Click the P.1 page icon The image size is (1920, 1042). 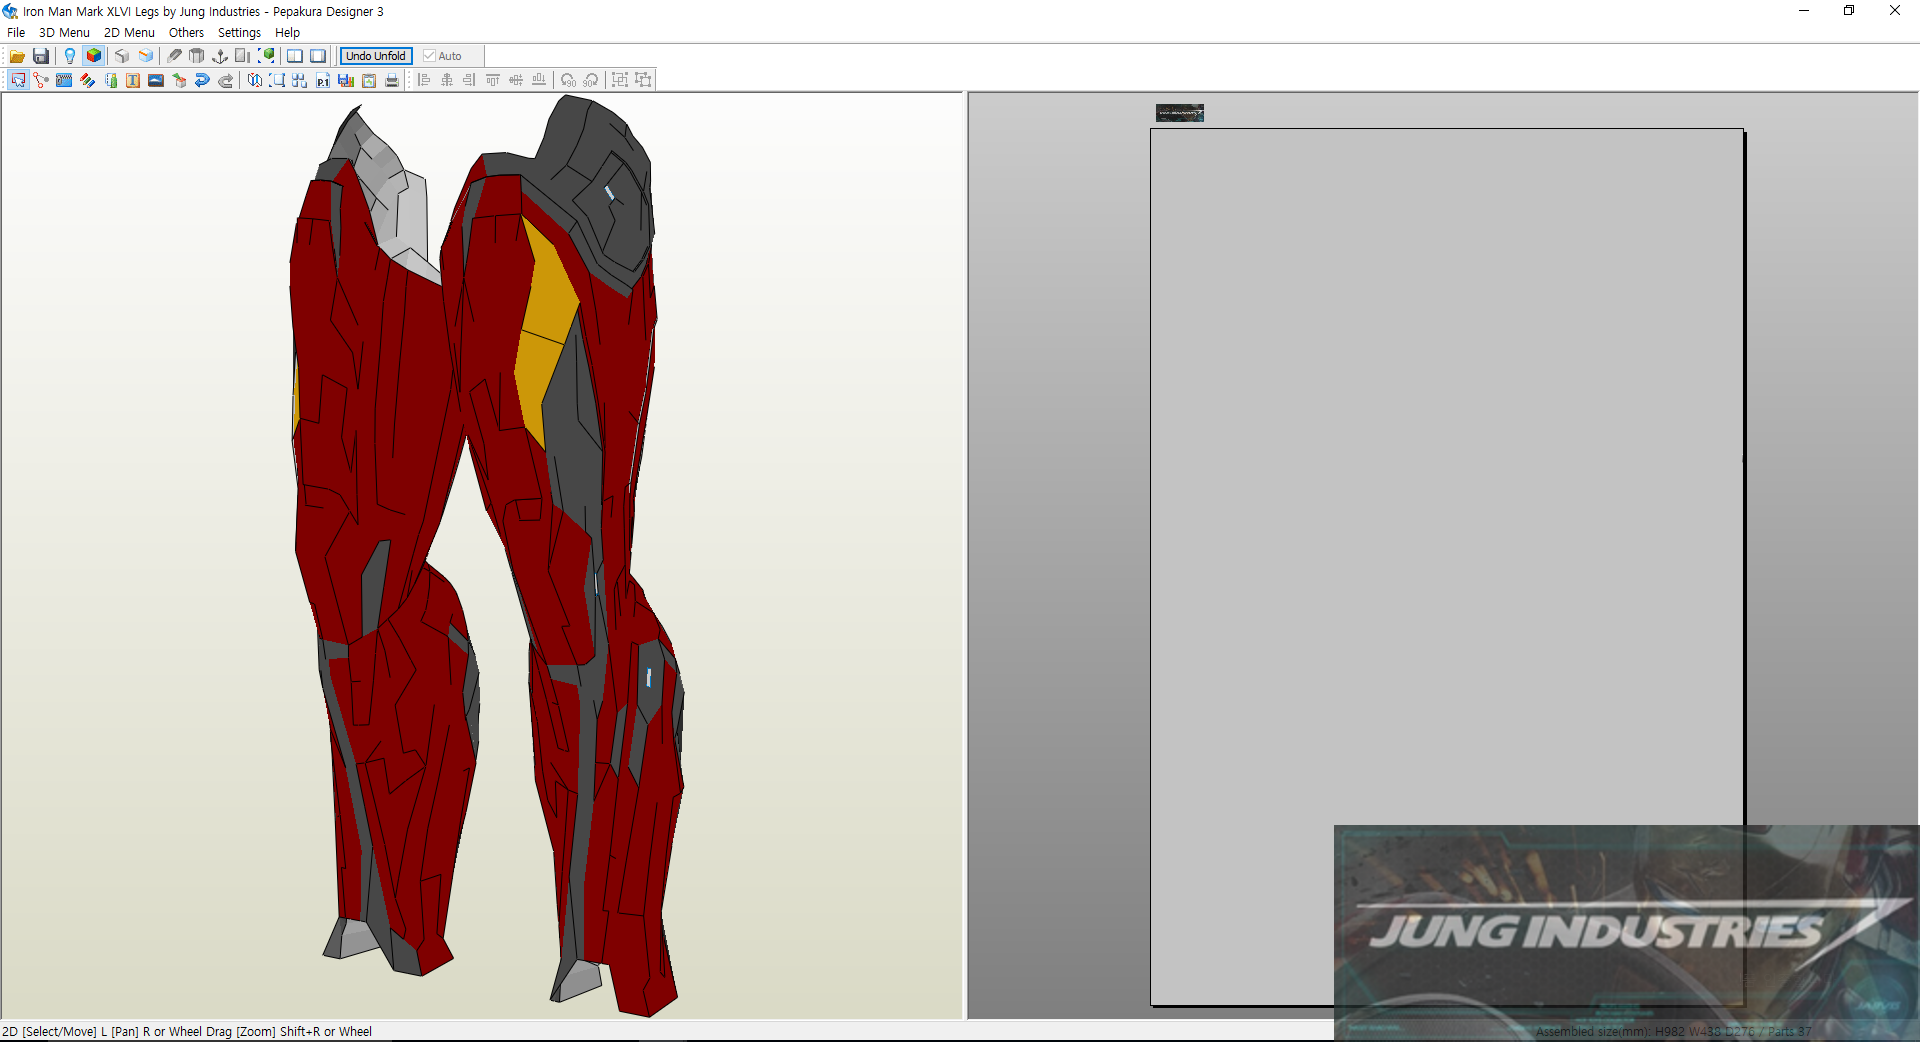click(323, 80)
